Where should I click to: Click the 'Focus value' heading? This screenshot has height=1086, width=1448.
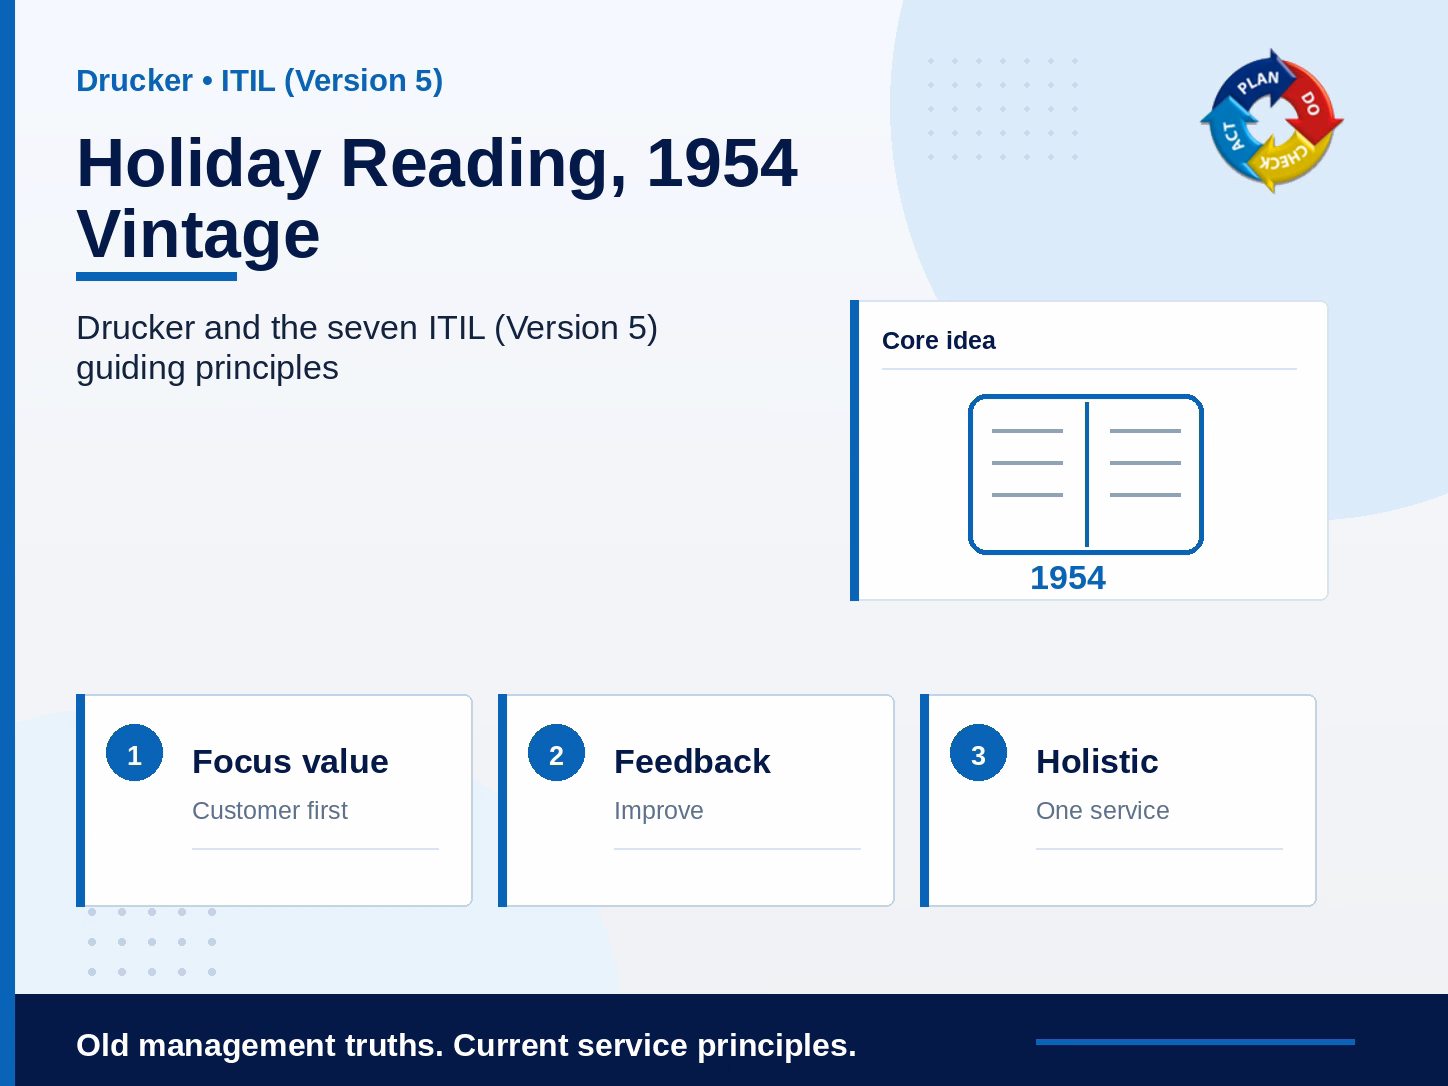(x=290, y=761)
